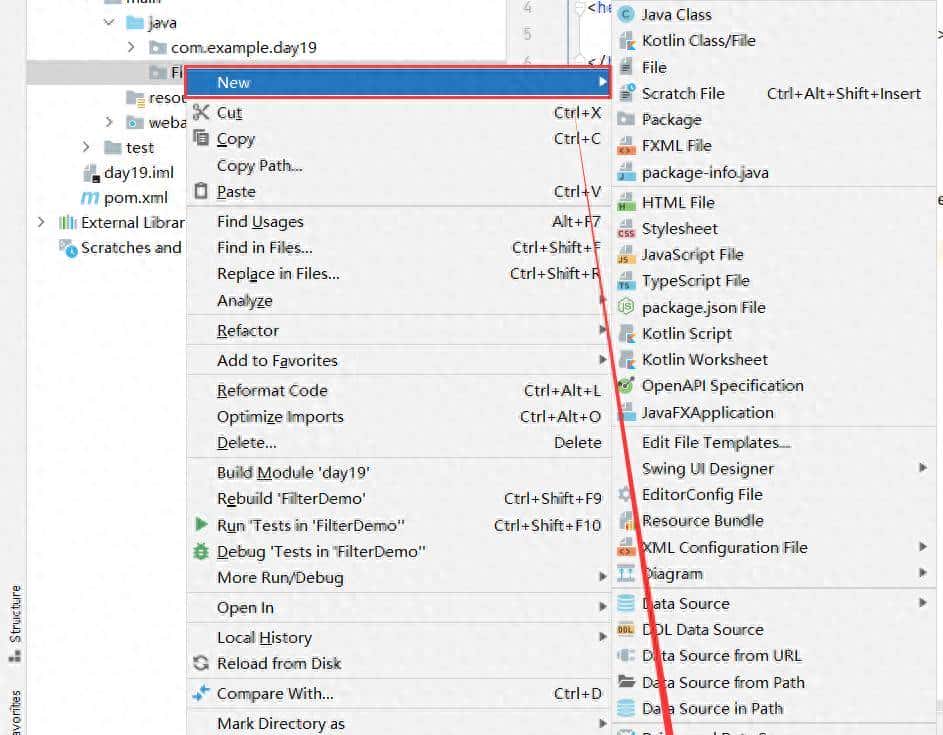Click the JavaFXApplication icon
Image resolution: width=943 pixels, height=735 pixels.
(627, 413)
